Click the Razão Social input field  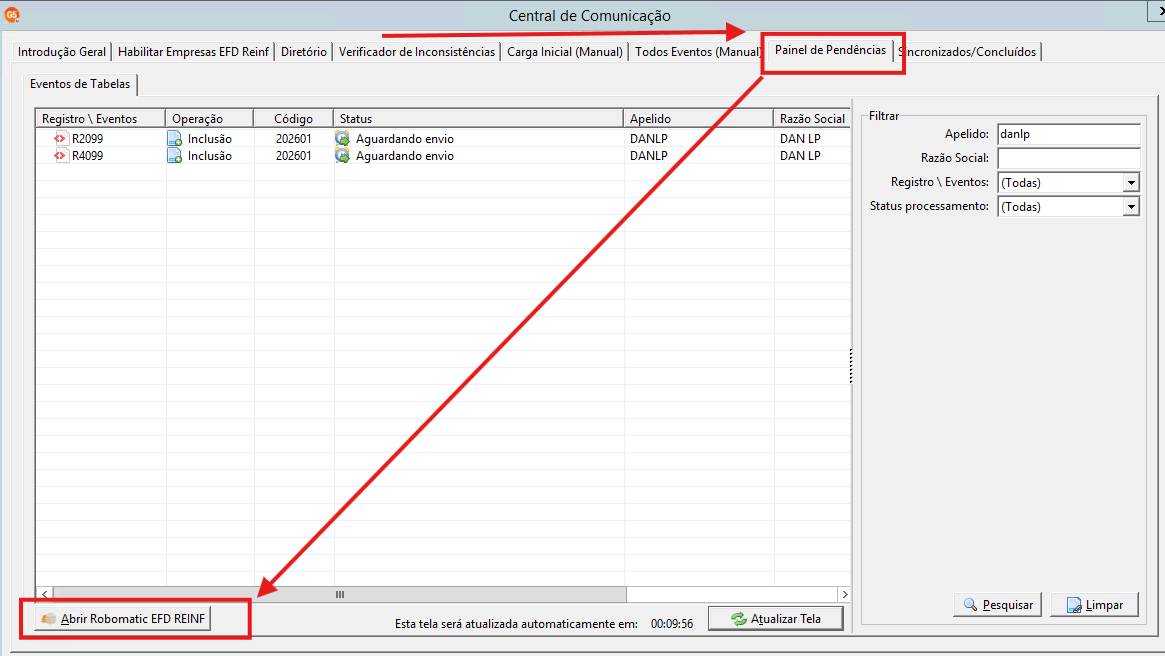(x=1068, y=158)
